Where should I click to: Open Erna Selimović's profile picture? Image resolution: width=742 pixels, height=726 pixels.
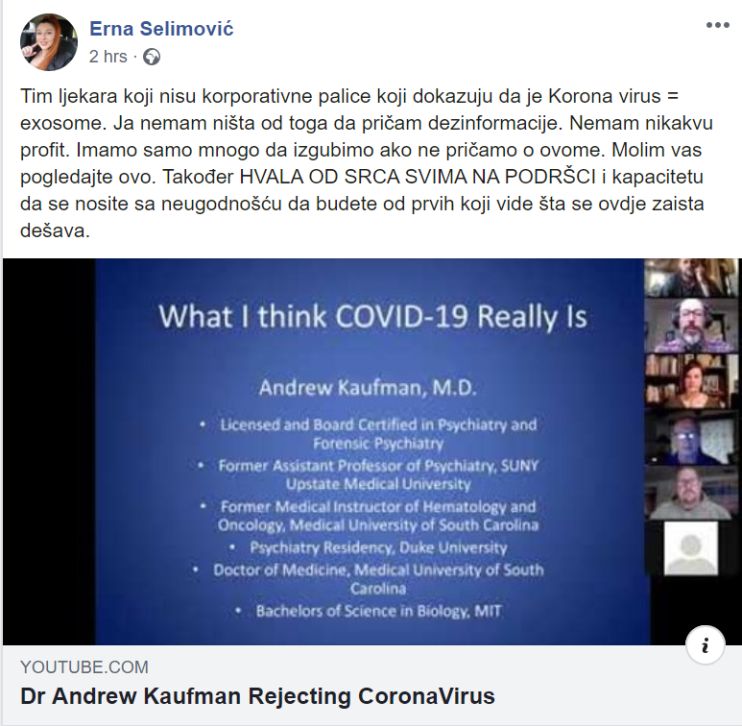[49, 42]
